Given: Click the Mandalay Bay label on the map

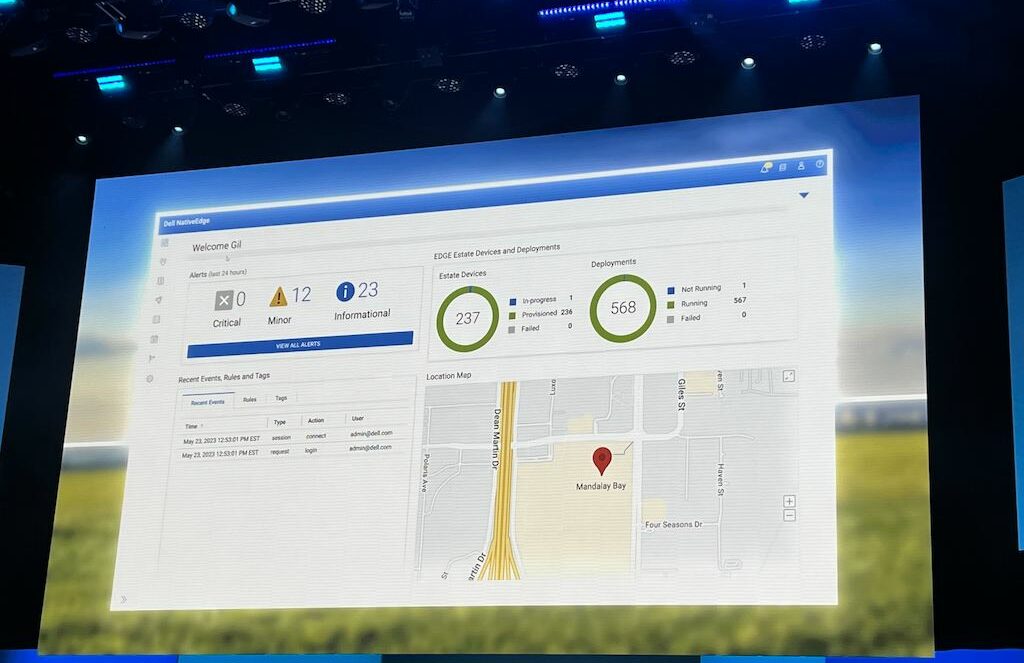Looking at the screenshot, I should (x=601, y=486).
